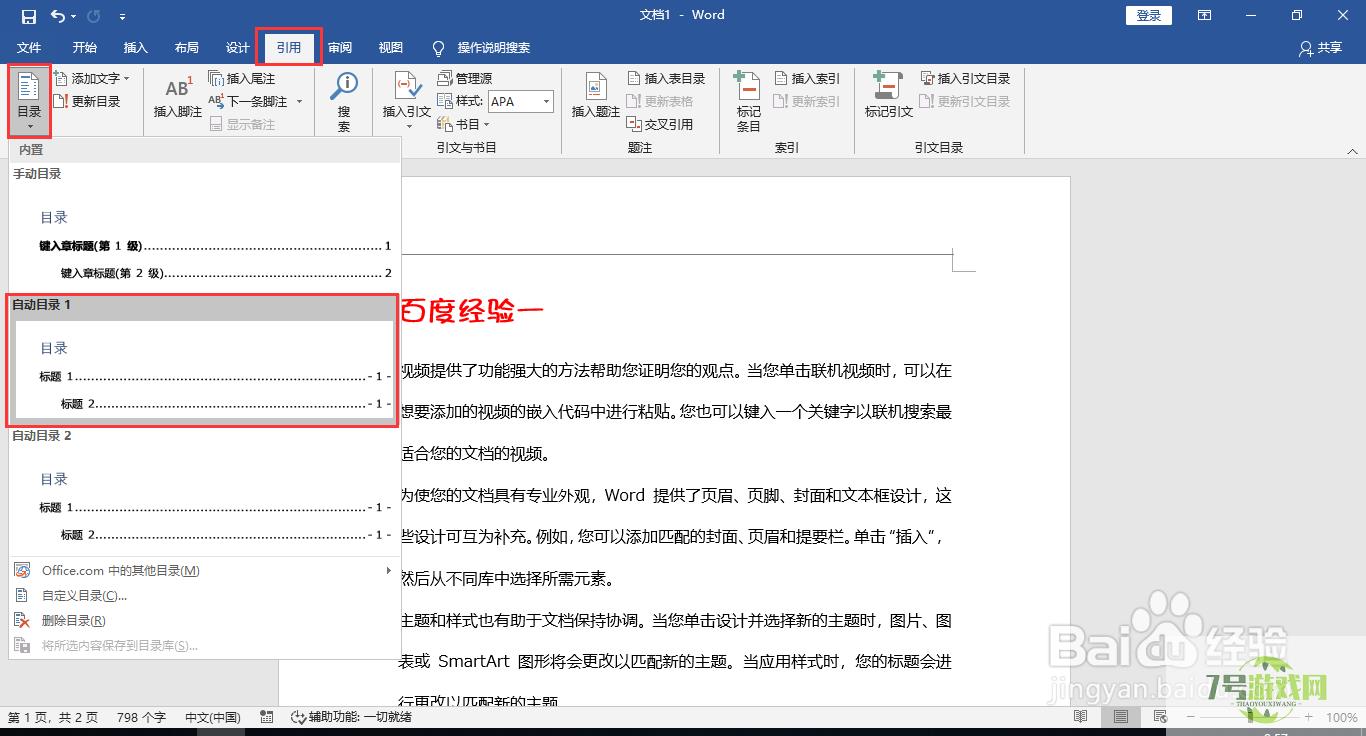Image resolution: width=1366 pixels, height=736 pixels.
Task: Collapse the ribbon with the chevron
Action: pyautogui.click(x=1352, y=151)
